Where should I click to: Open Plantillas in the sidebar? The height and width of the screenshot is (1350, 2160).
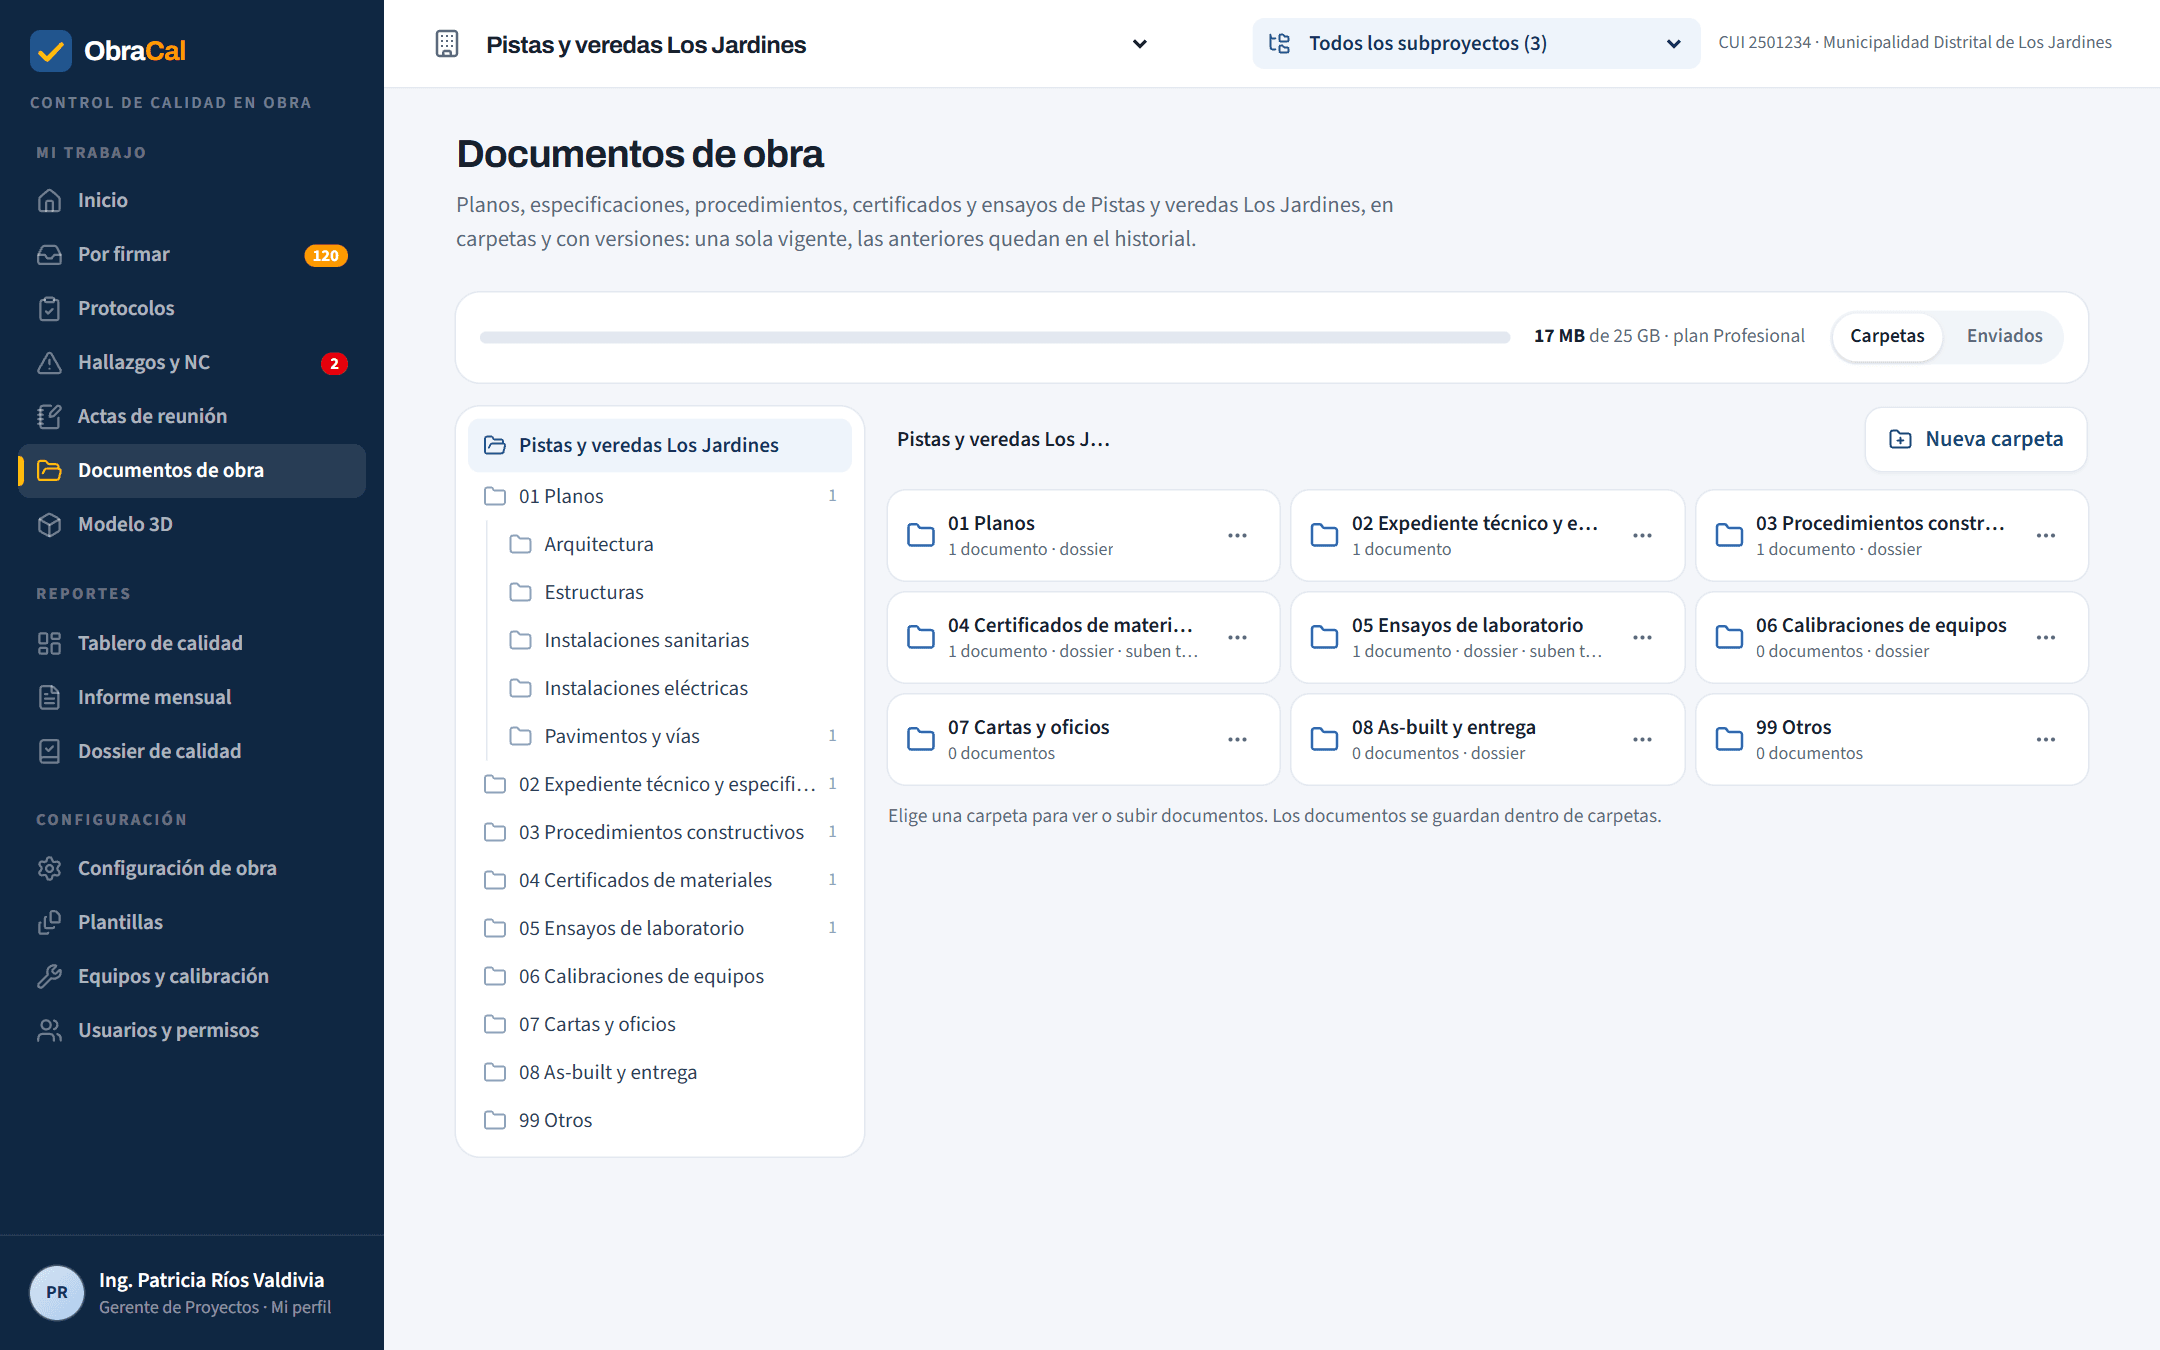[x=192, y=922]
